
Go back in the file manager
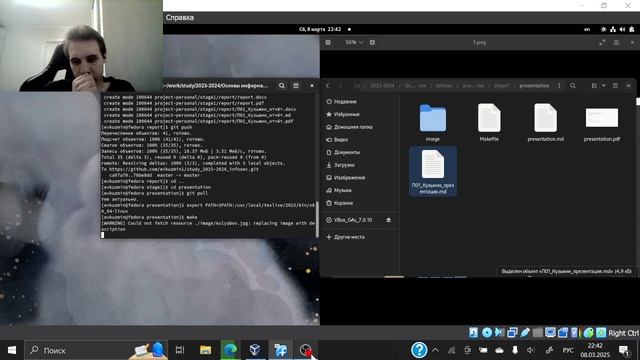coord(327,86)
